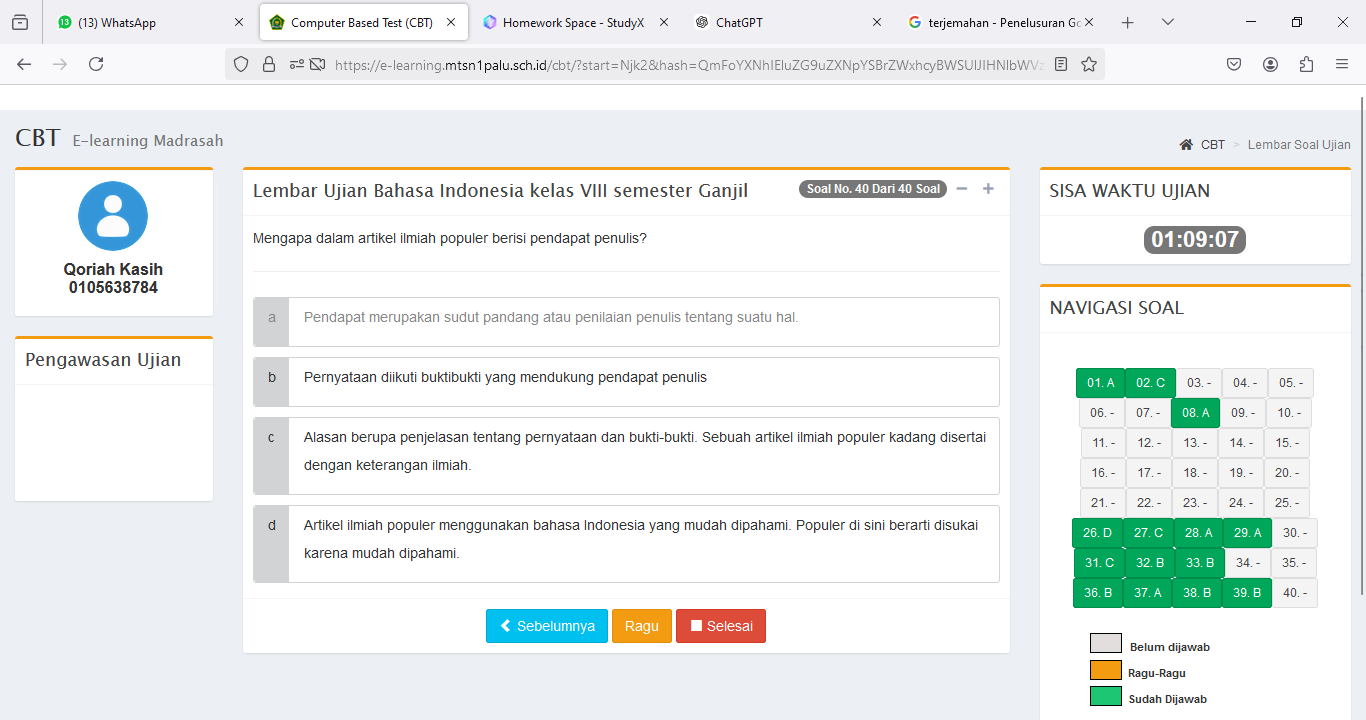
Task: Open the extensions puzzle icon
Action: click(1306, 64)
